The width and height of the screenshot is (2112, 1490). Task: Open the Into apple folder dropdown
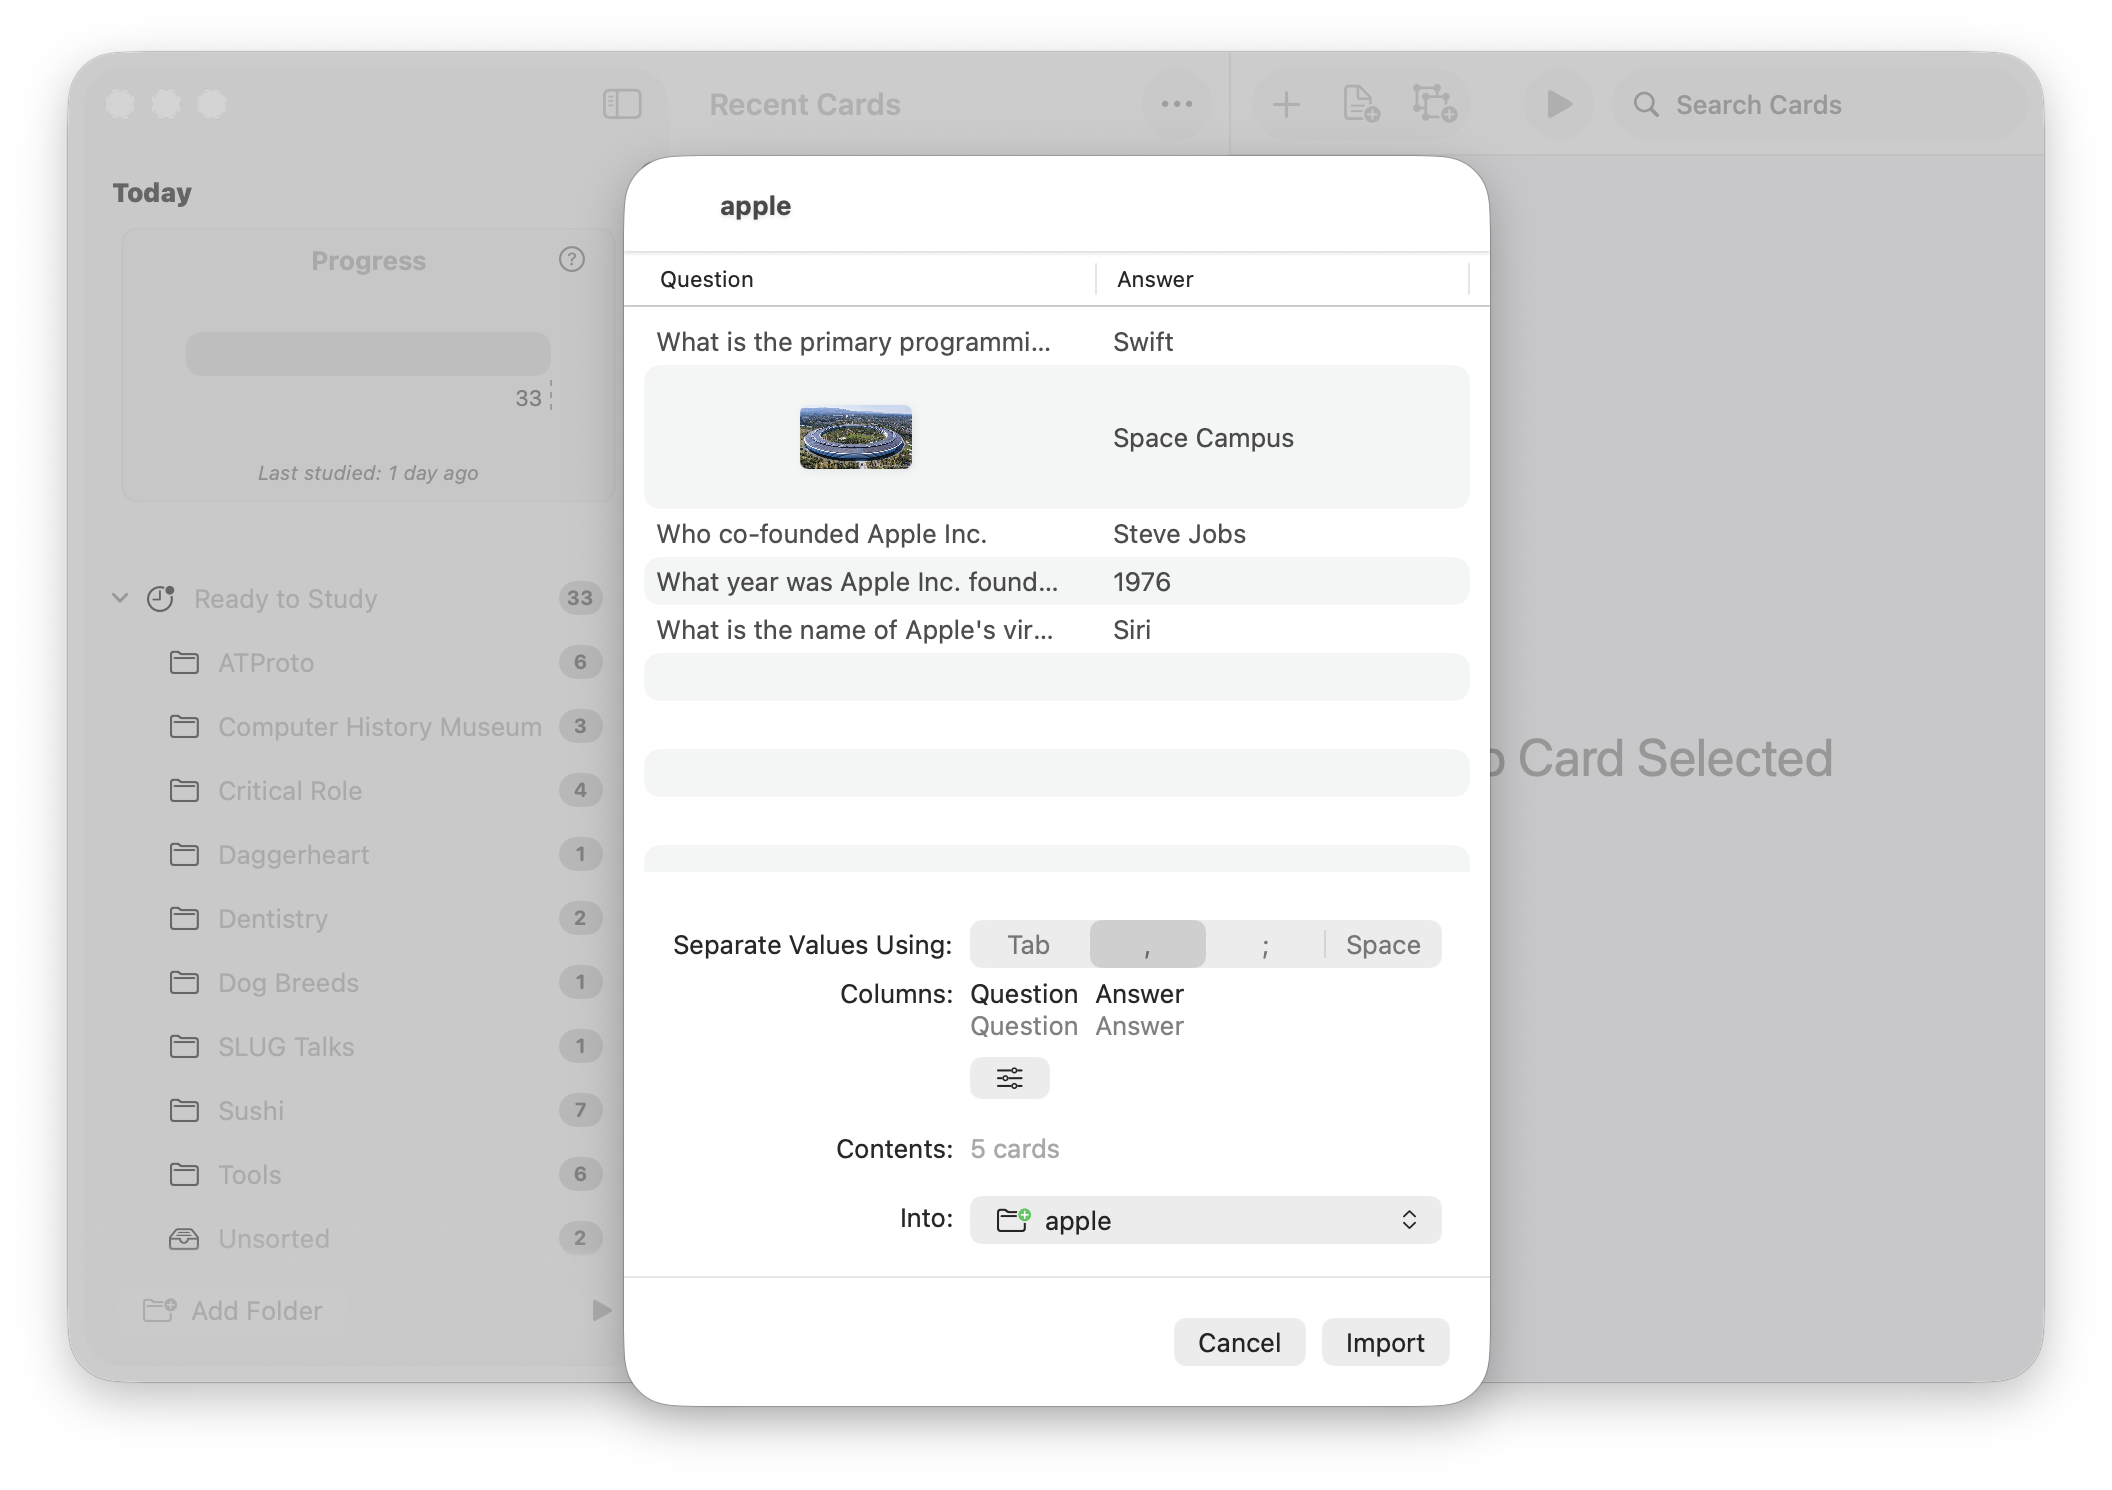1205,1220
